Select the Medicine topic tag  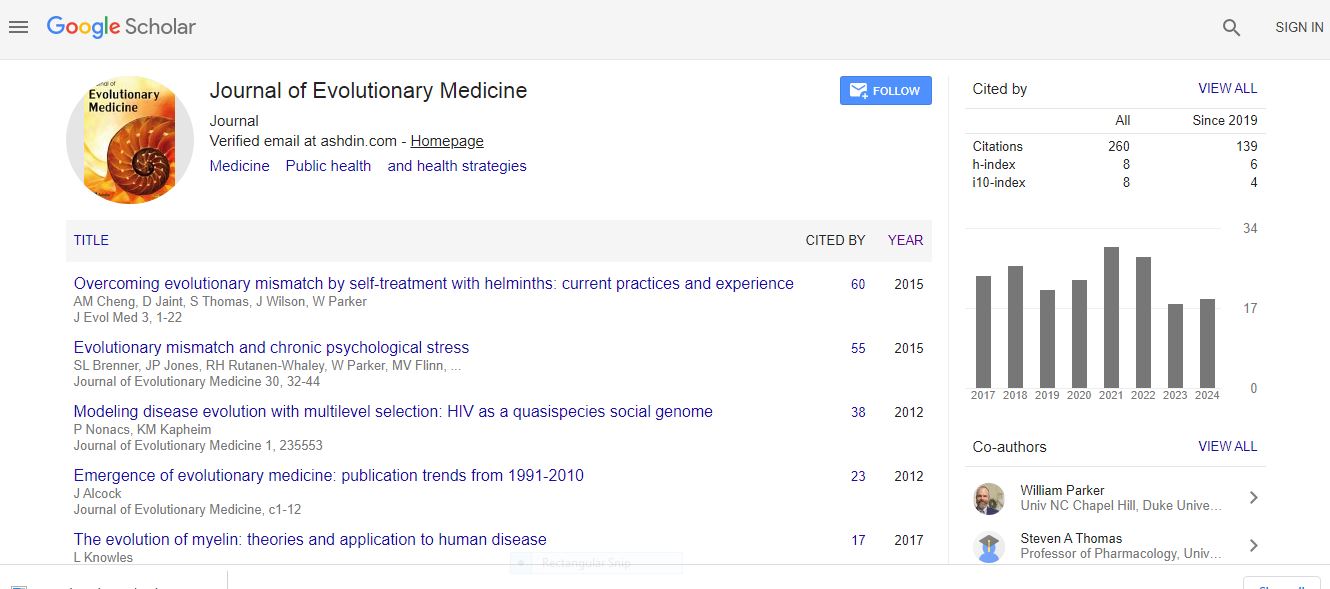tap(239, 166)
